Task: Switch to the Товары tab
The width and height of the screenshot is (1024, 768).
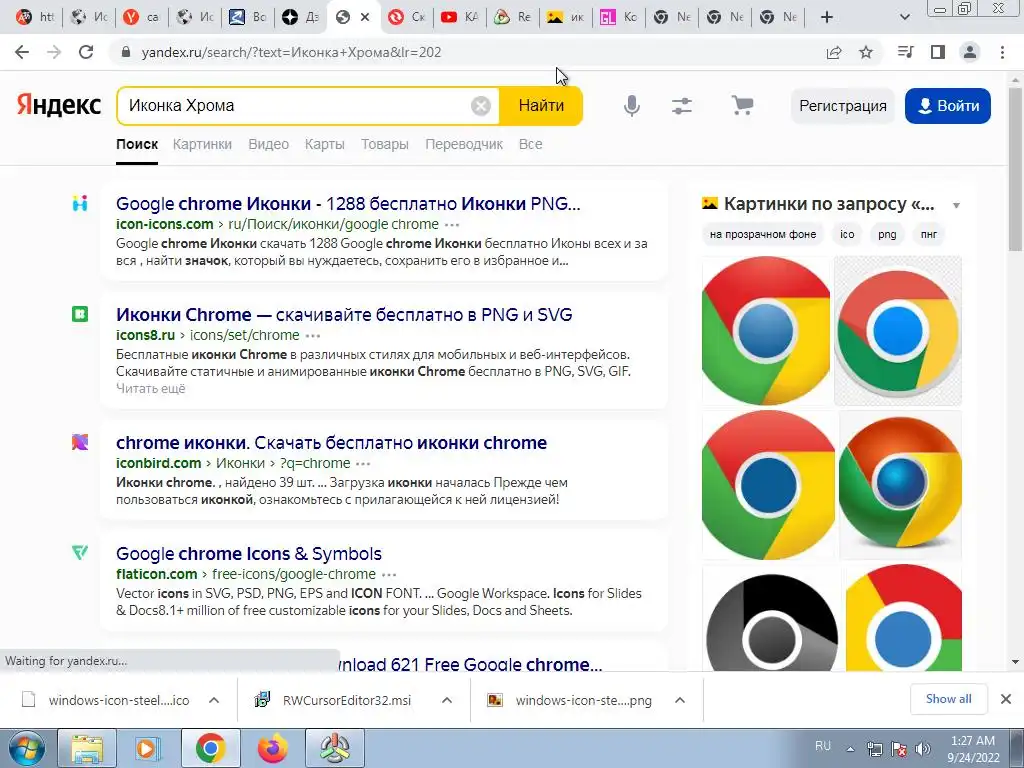Action: (x=385, y=144)
